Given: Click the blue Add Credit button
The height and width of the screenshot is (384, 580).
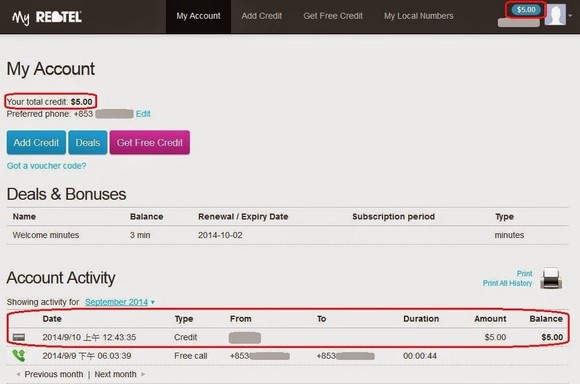Looking at the screenshot, I should coord(36,142).
